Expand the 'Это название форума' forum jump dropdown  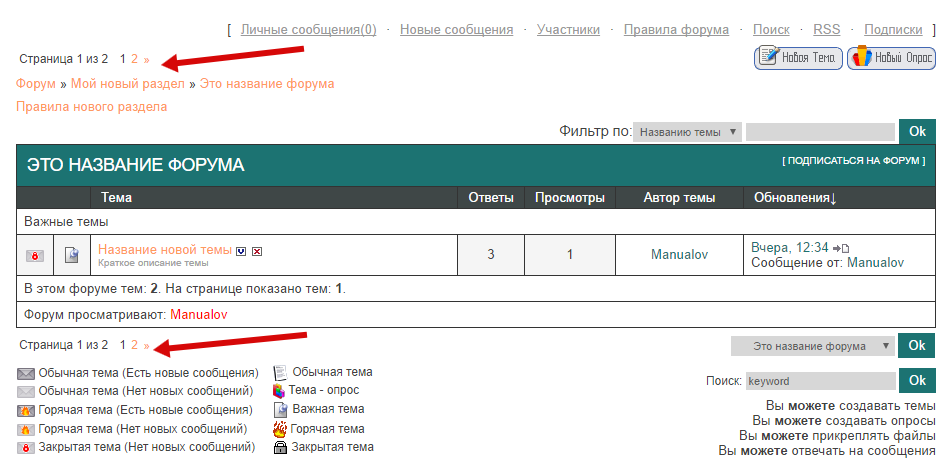812,346
